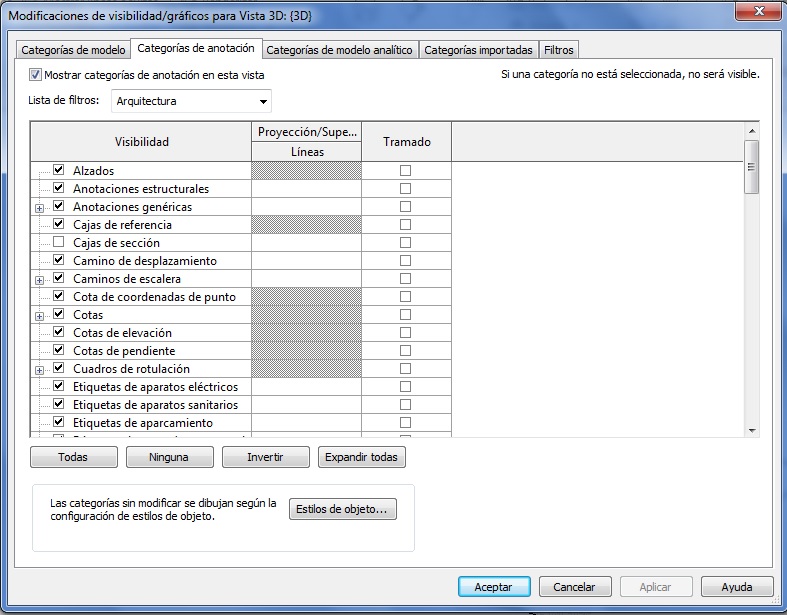Open Estilos de objeto settings

point(343,510)
